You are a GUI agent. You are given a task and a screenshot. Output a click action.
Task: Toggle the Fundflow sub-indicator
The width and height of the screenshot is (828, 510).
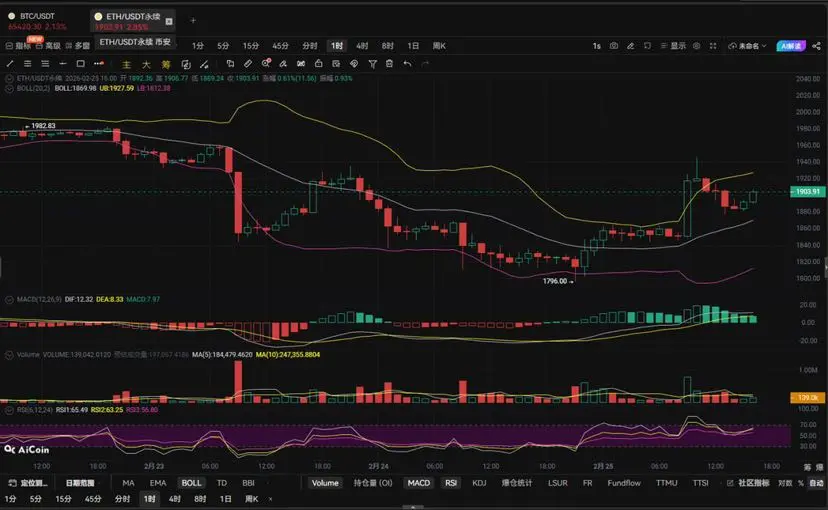tap(624, 483)
